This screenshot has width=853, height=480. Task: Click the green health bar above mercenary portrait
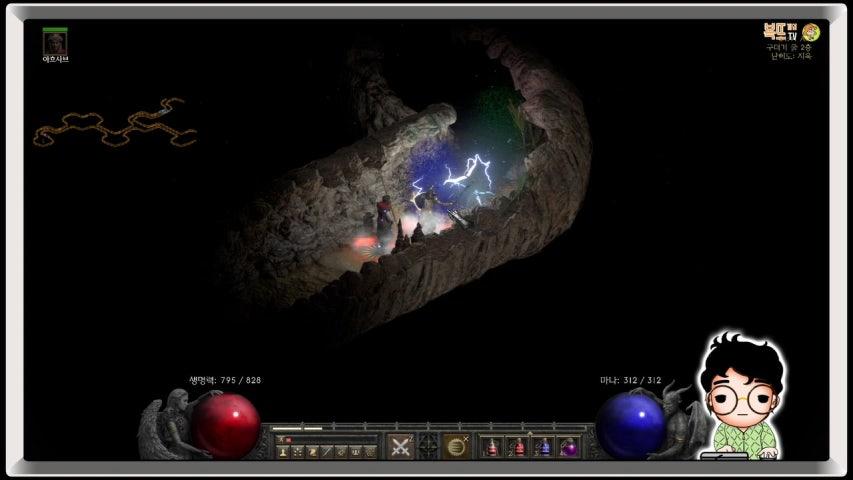pos(55,30)
